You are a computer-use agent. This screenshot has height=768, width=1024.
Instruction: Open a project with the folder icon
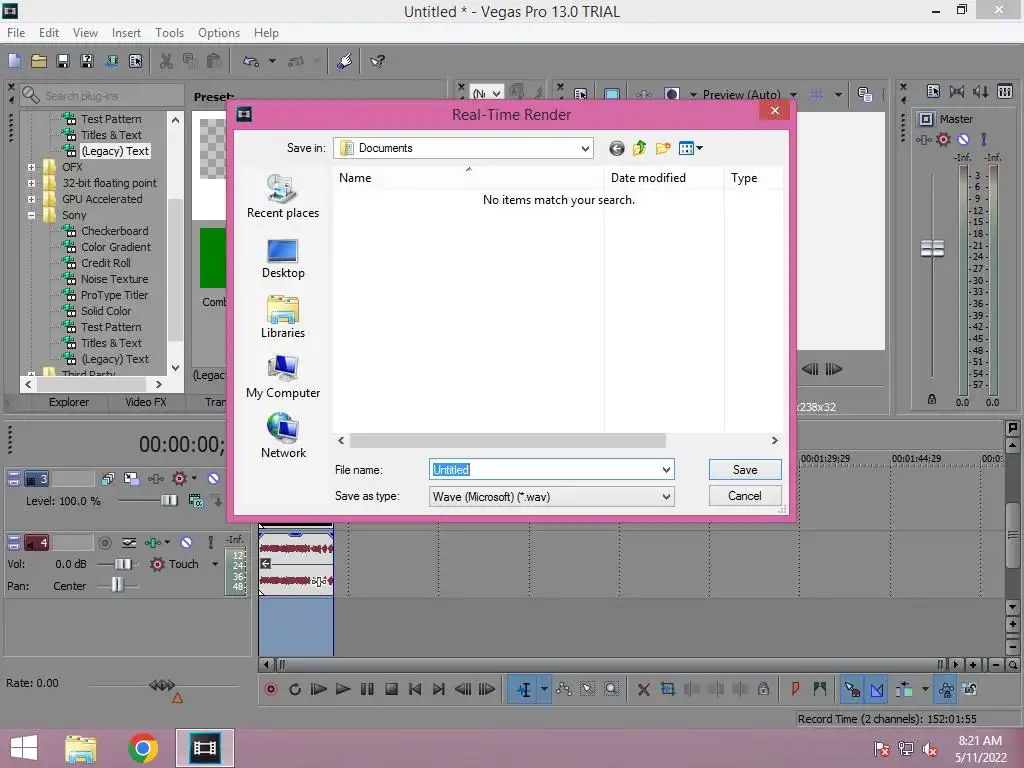[39, 61]
